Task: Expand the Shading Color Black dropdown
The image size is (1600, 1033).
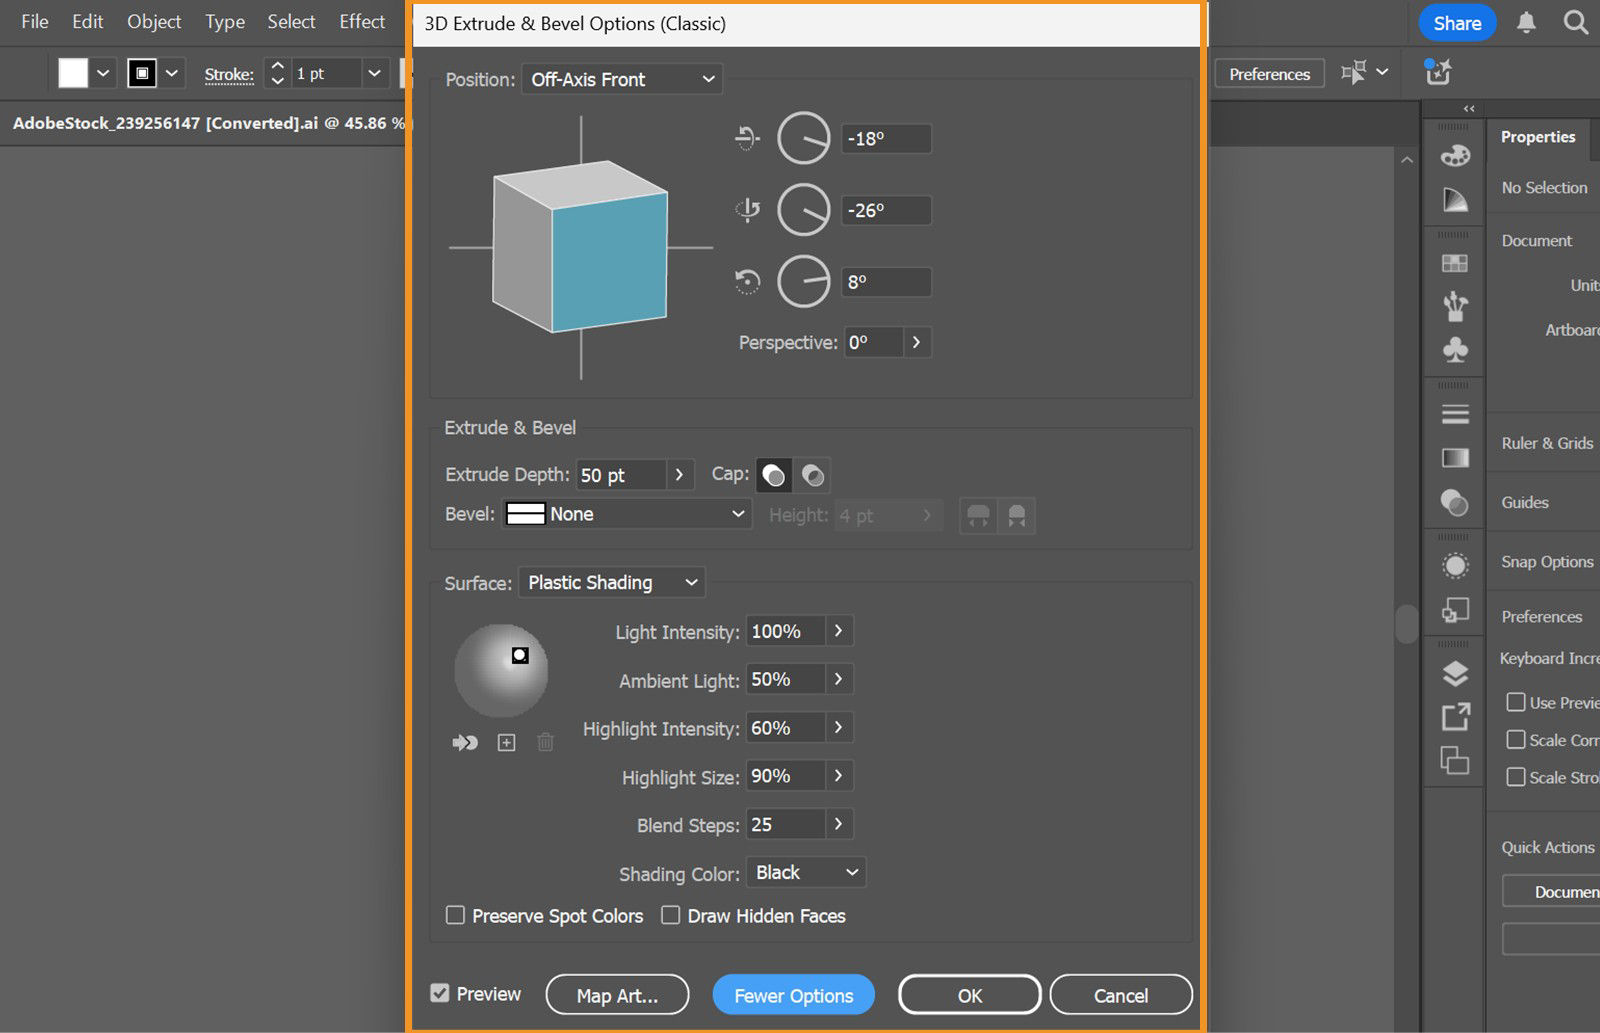Action: point(805,872)
